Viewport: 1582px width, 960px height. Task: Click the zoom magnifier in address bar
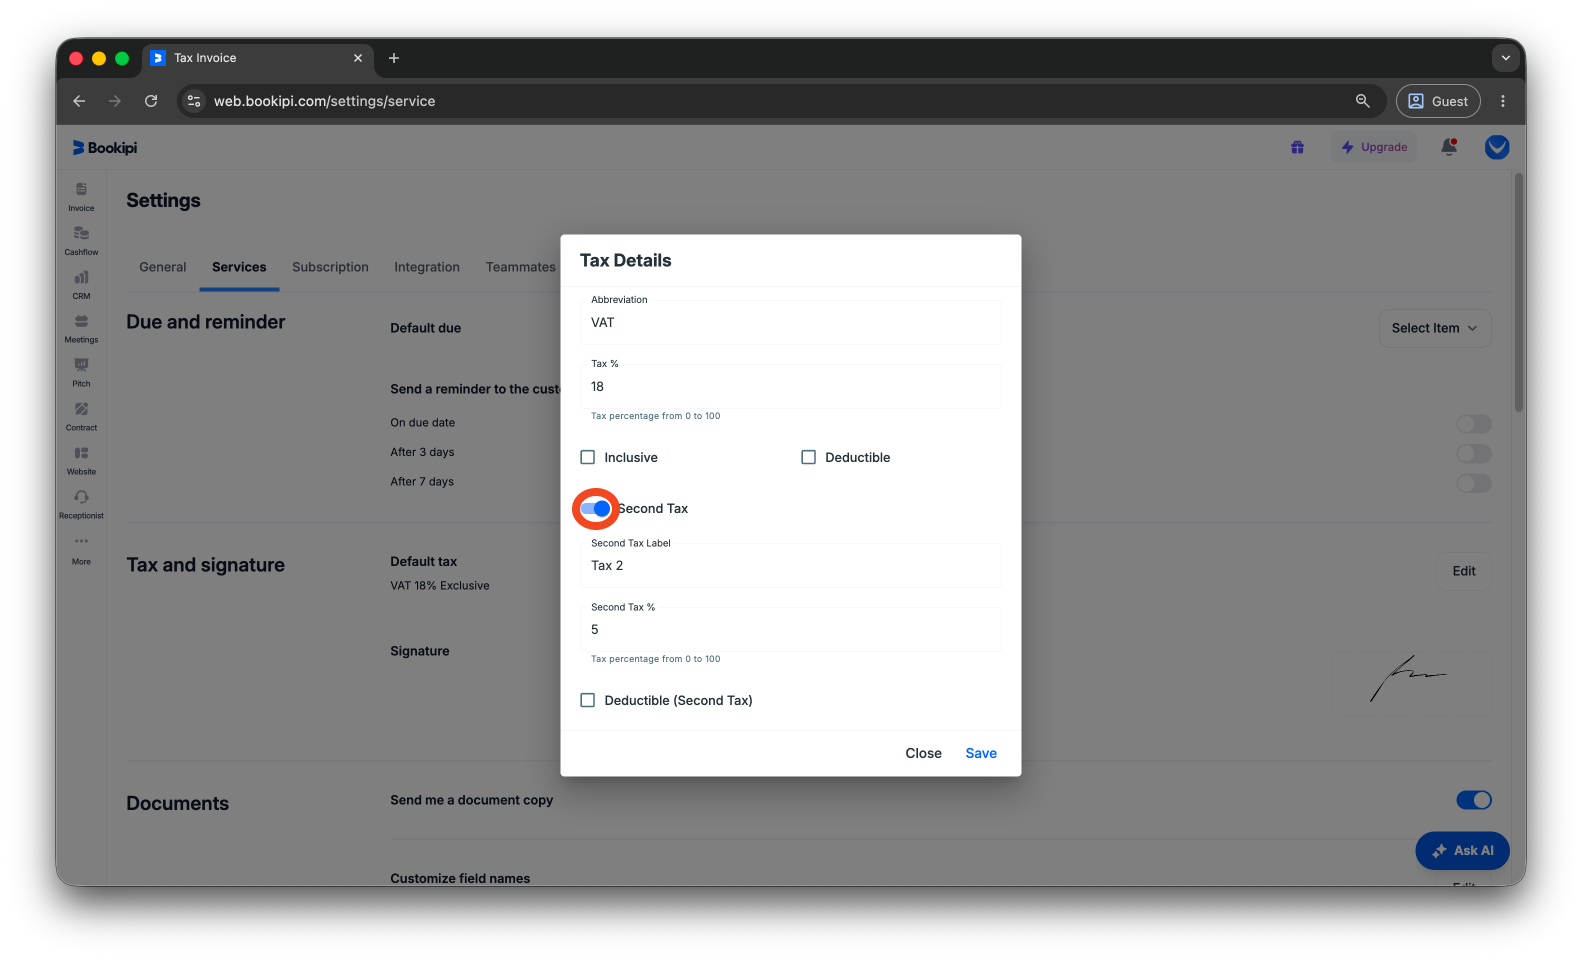[x=1362, y=101]
